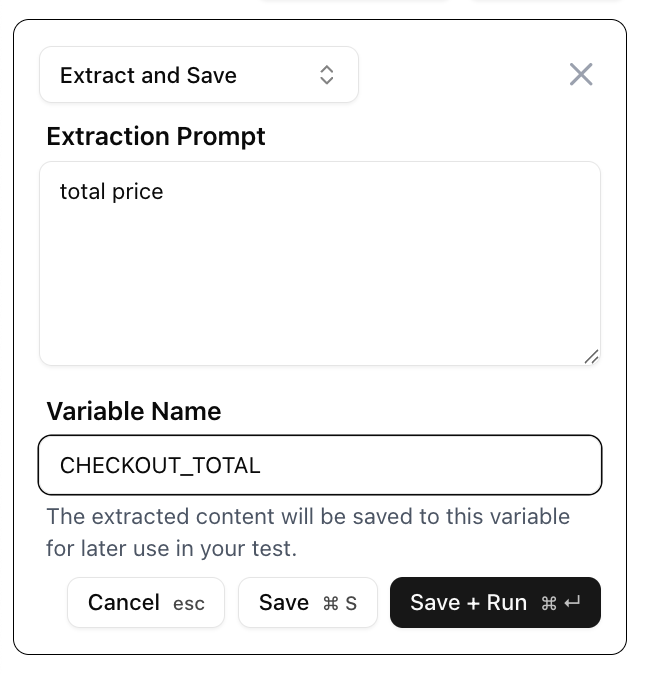Click the command symbol on the Save button
The width and height of the screenshot is (650, 676).
click(x=331, y=603)
